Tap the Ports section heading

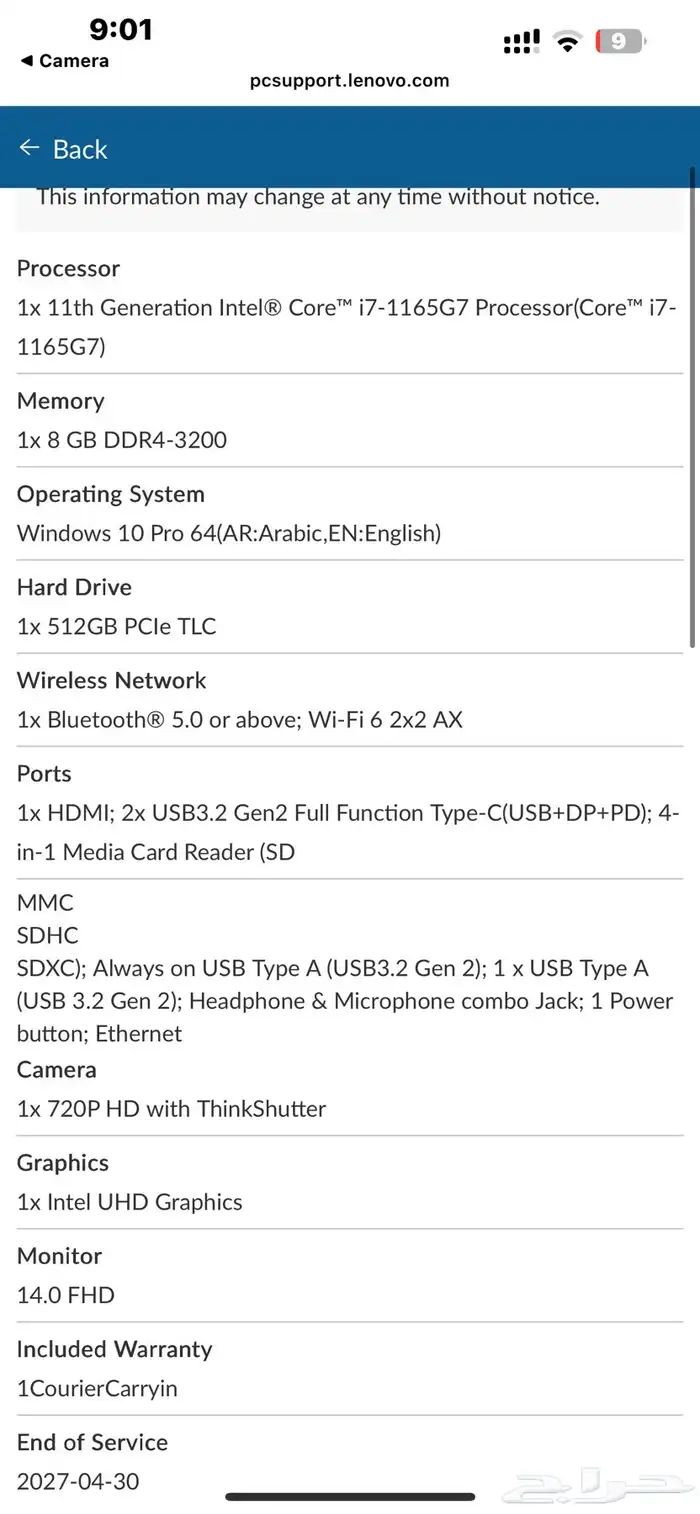click(44, 774)
